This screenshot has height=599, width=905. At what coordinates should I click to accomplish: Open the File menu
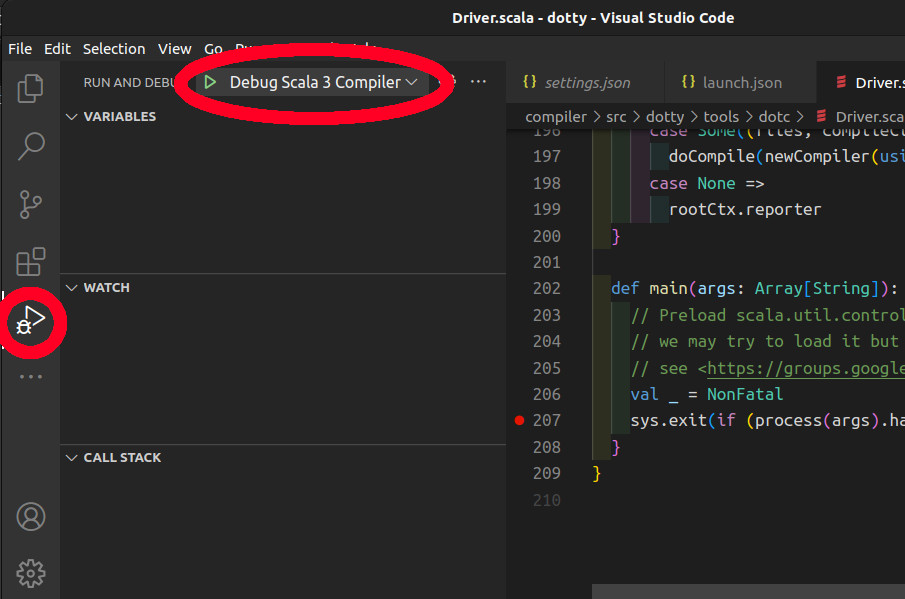19,48
